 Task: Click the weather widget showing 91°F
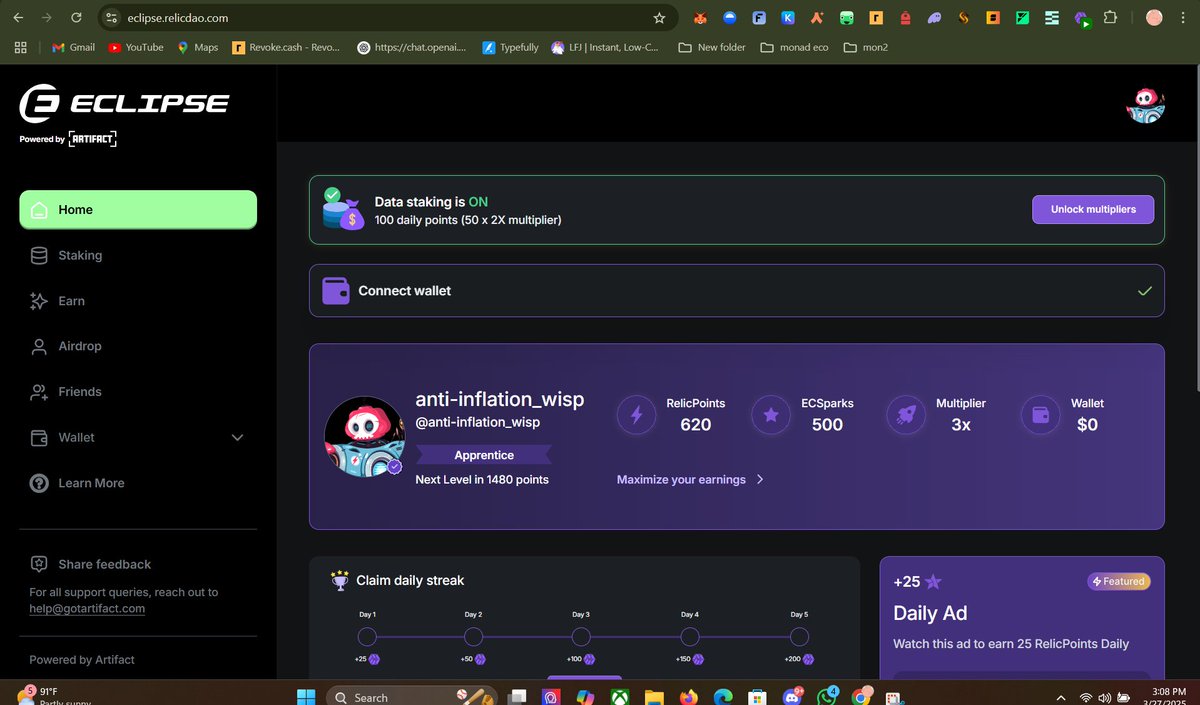click(x=54, y=696)
